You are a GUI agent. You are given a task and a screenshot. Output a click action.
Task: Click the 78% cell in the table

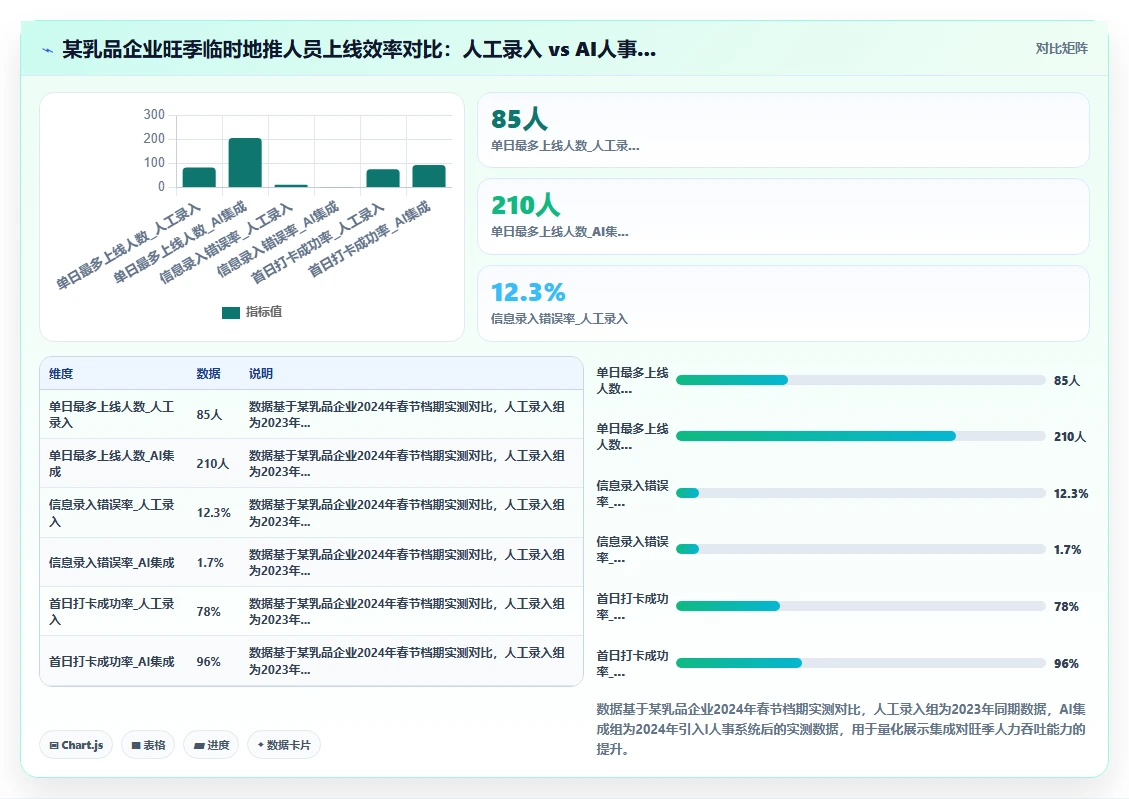point(209,611)
